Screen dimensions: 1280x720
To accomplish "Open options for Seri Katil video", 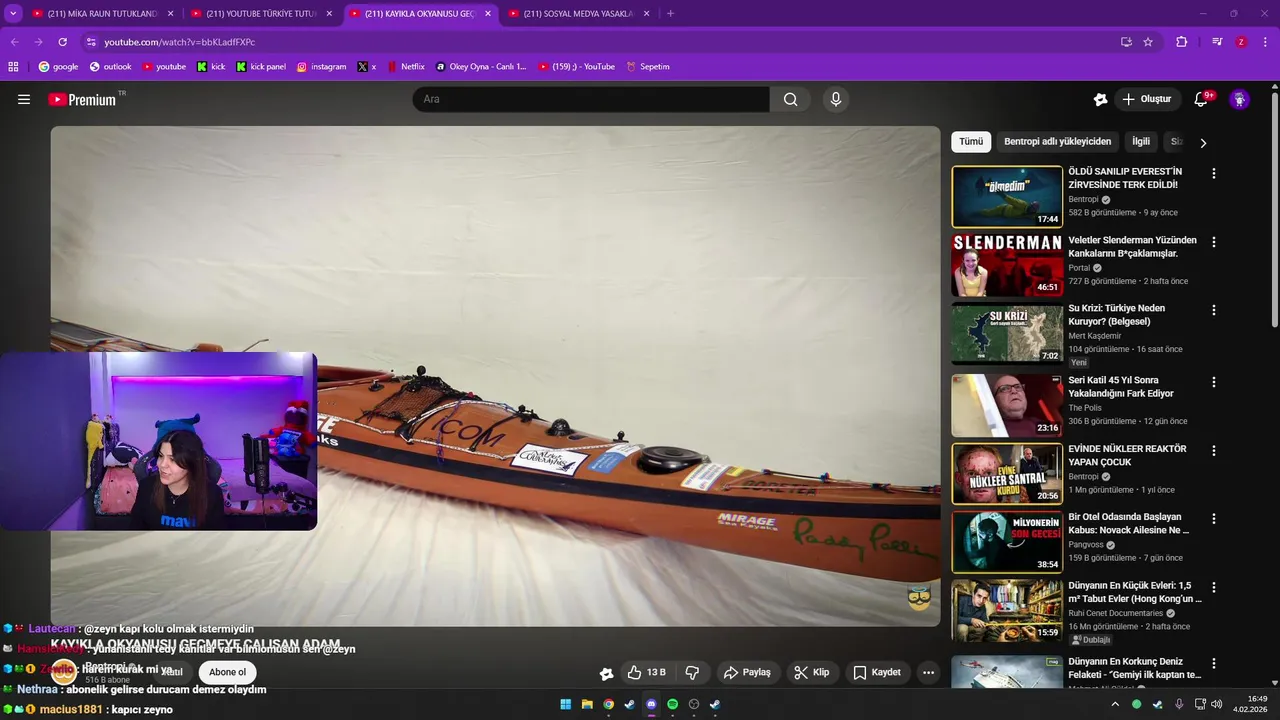I will (x=1214, y=382).
